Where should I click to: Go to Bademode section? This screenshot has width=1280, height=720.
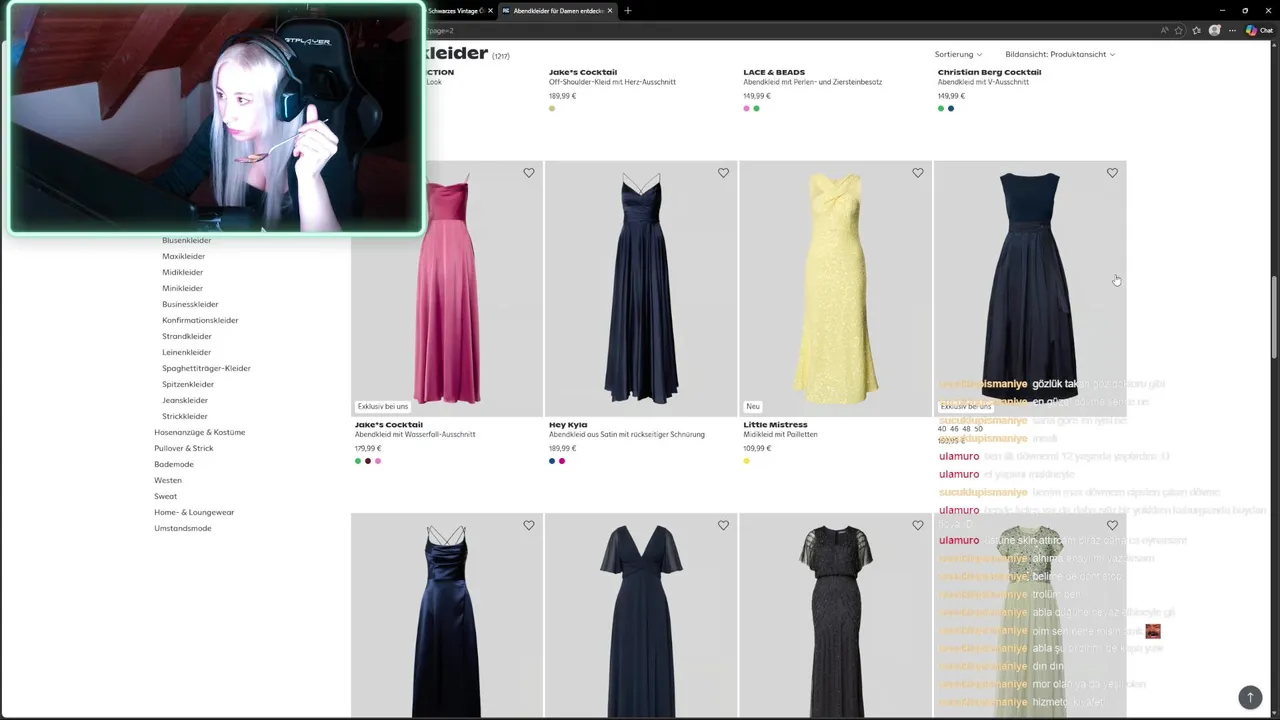tap(174, 464)
